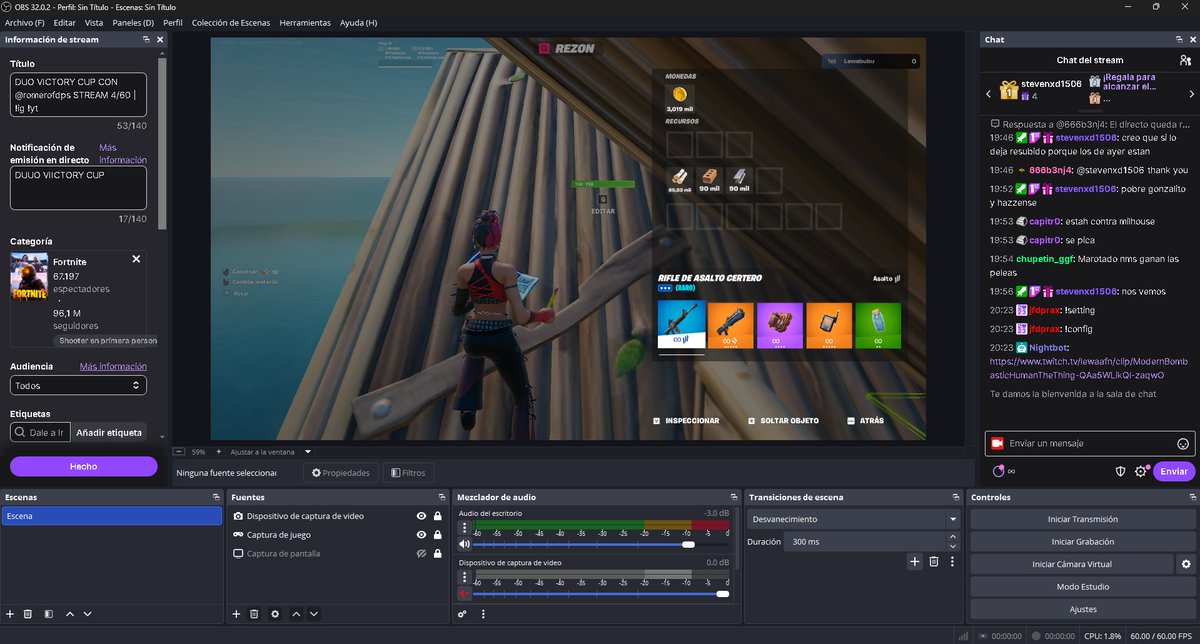This screenshot has height=644, width=1200.
Task: Increase the Duración value with the stepper arrow
Action: tap(953, 537)
